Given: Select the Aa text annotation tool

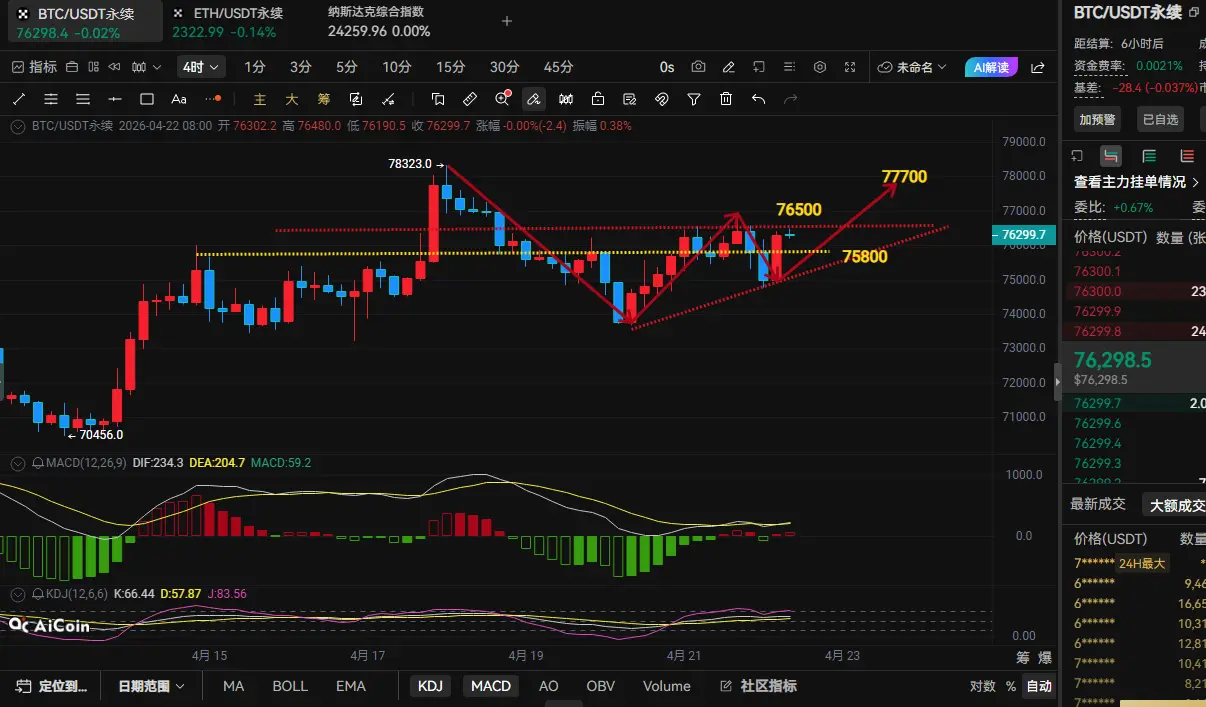Looking at the screenshot, I should pyautogui.click(x=179, y=99).
